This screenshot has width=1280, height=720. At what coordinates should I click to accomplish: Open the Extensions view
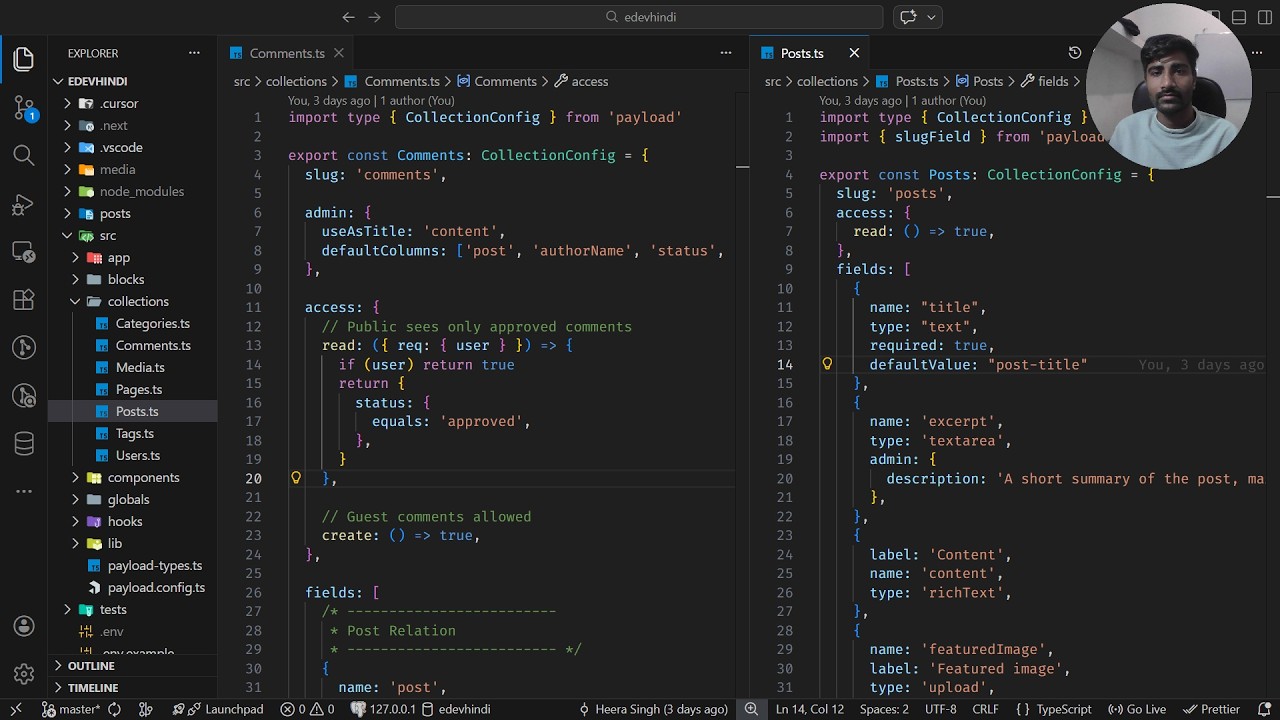click(24, 300)
